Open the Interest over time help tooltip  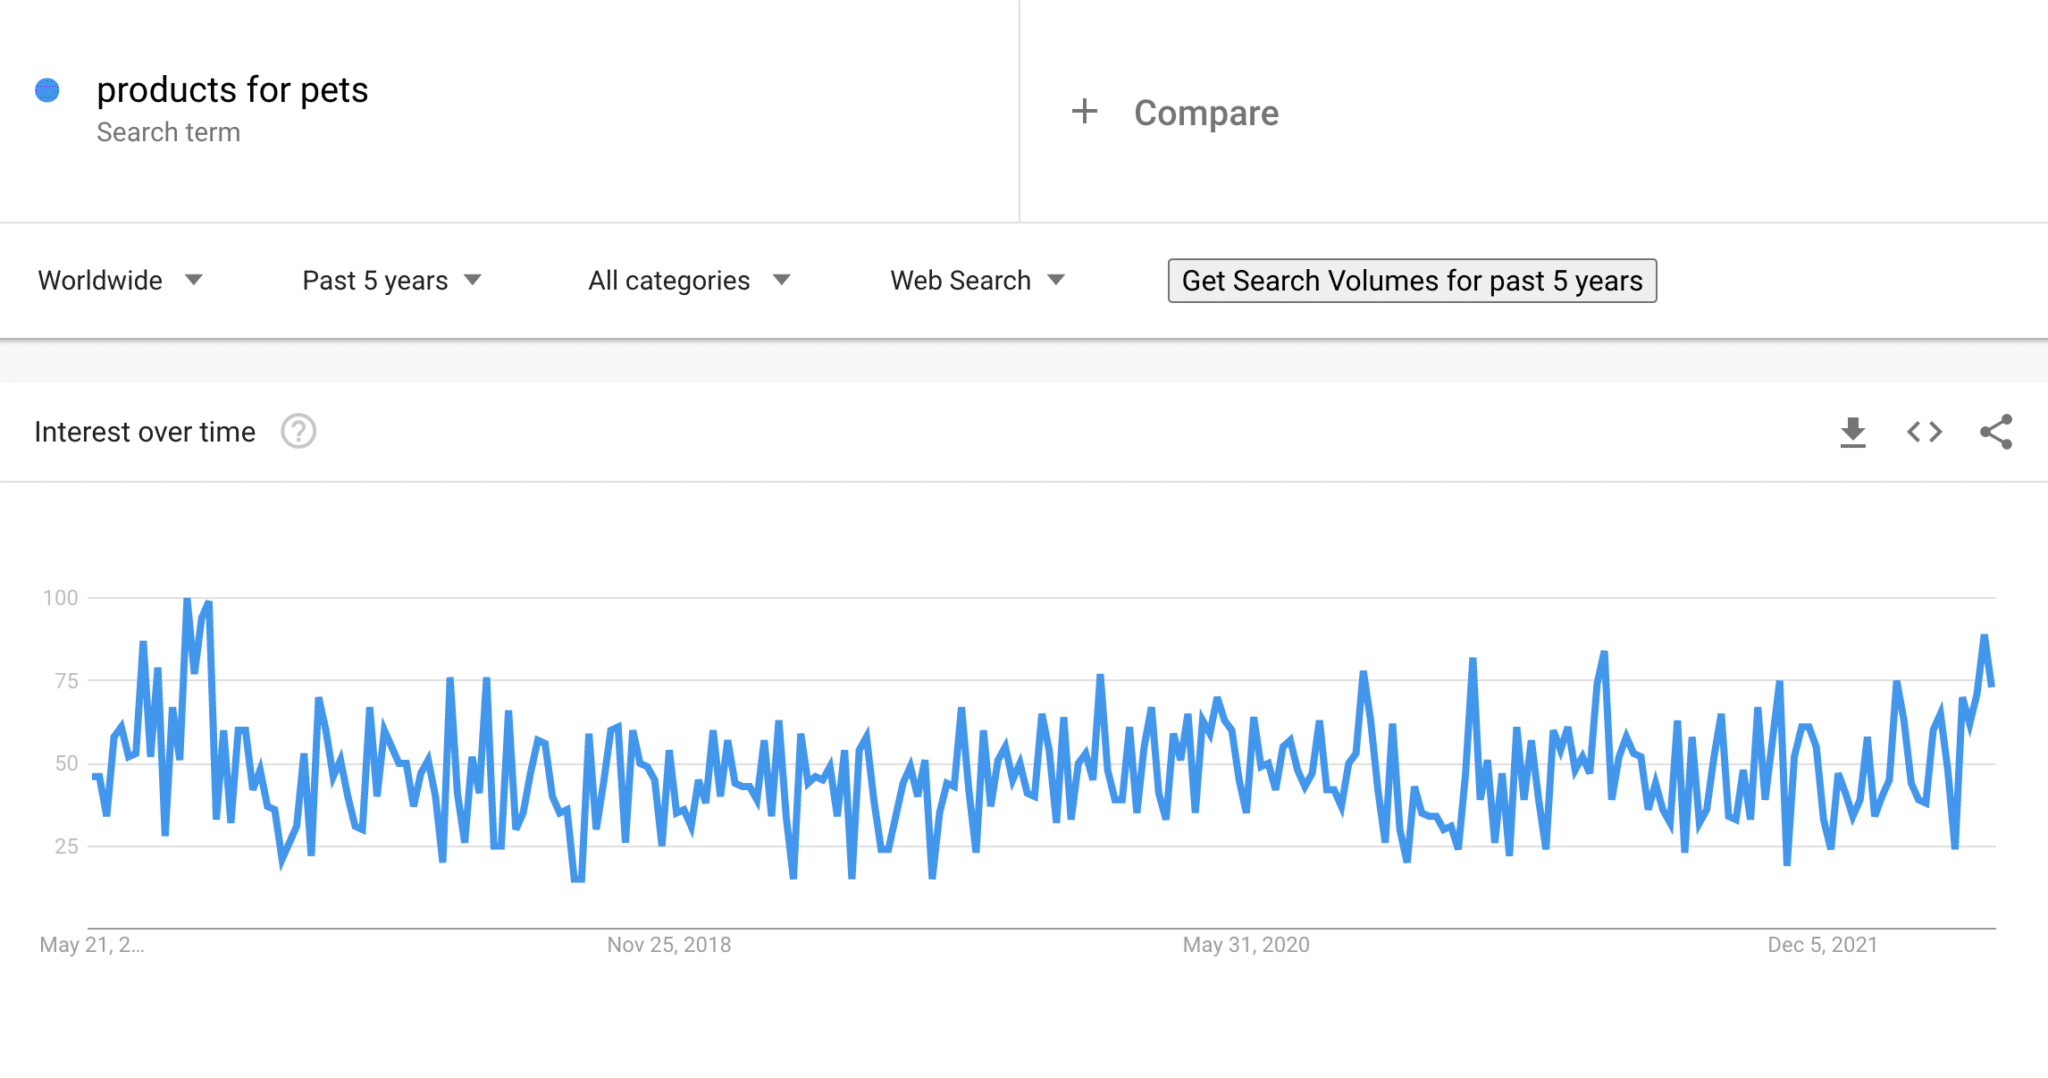click(x=298, y=431)
